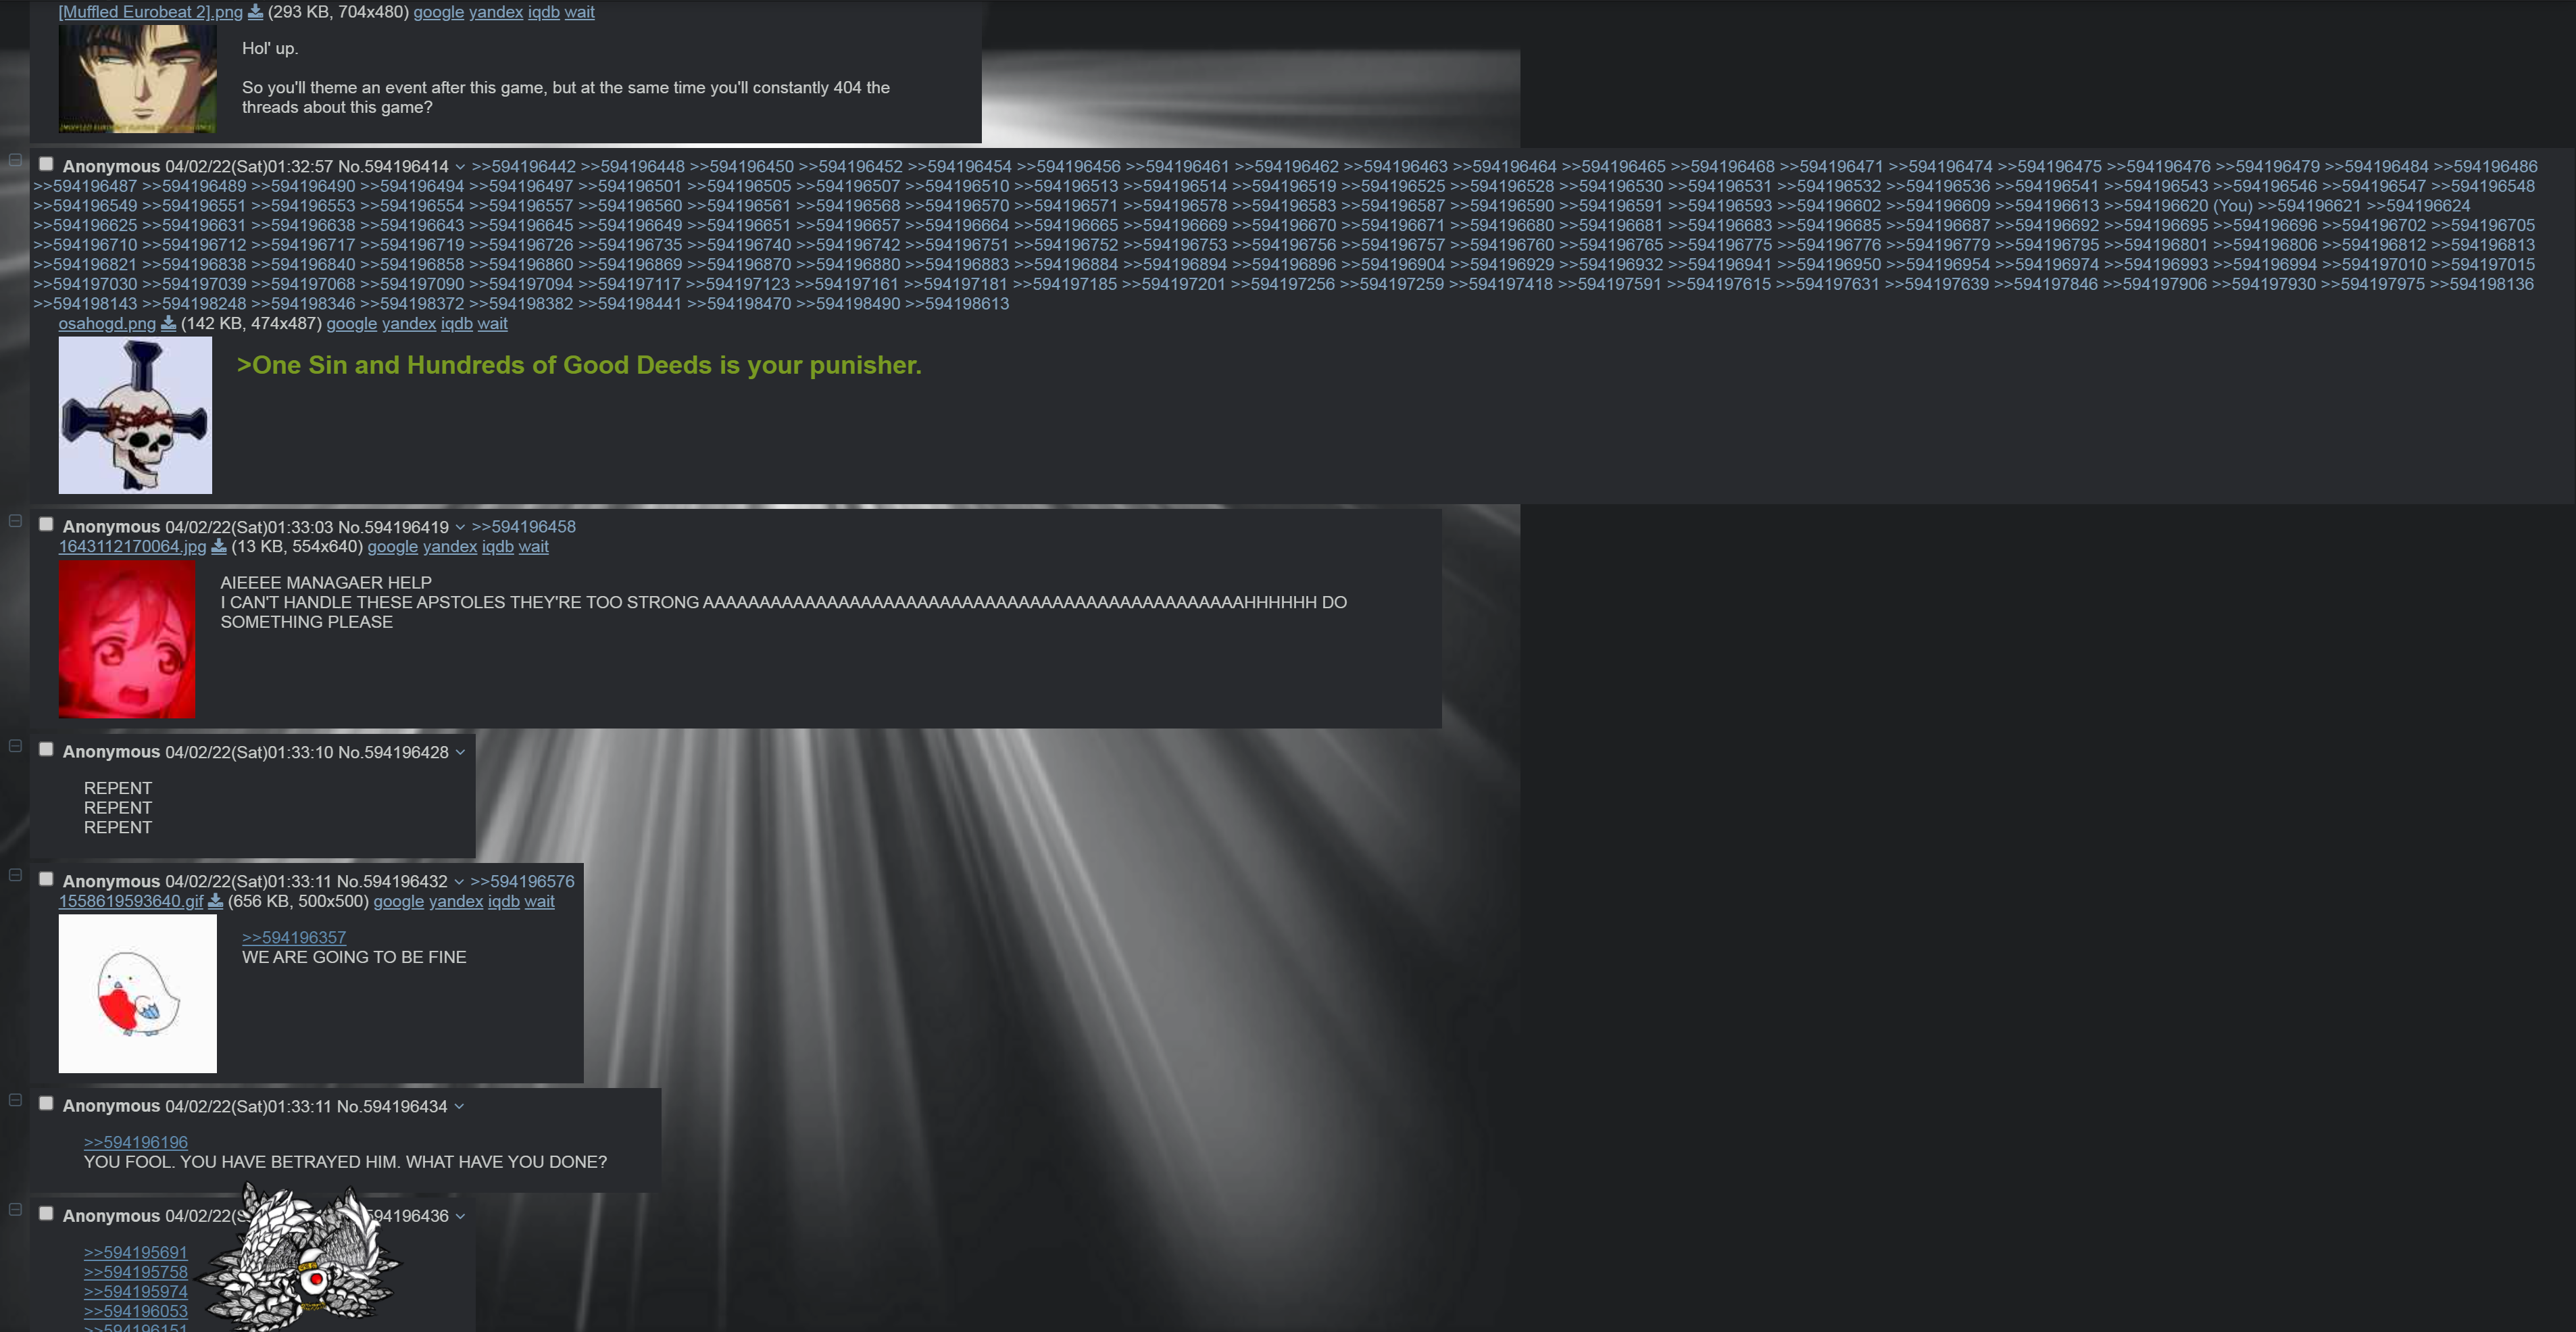Check the box for post No.594196436
Viewport: 2576px width, 1332px height.
tap(46, 1213)
